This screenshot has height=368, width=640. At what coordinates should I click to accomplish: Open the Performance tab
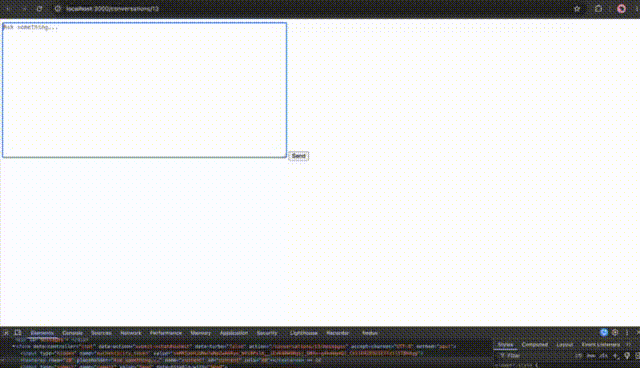pos(166,333)
